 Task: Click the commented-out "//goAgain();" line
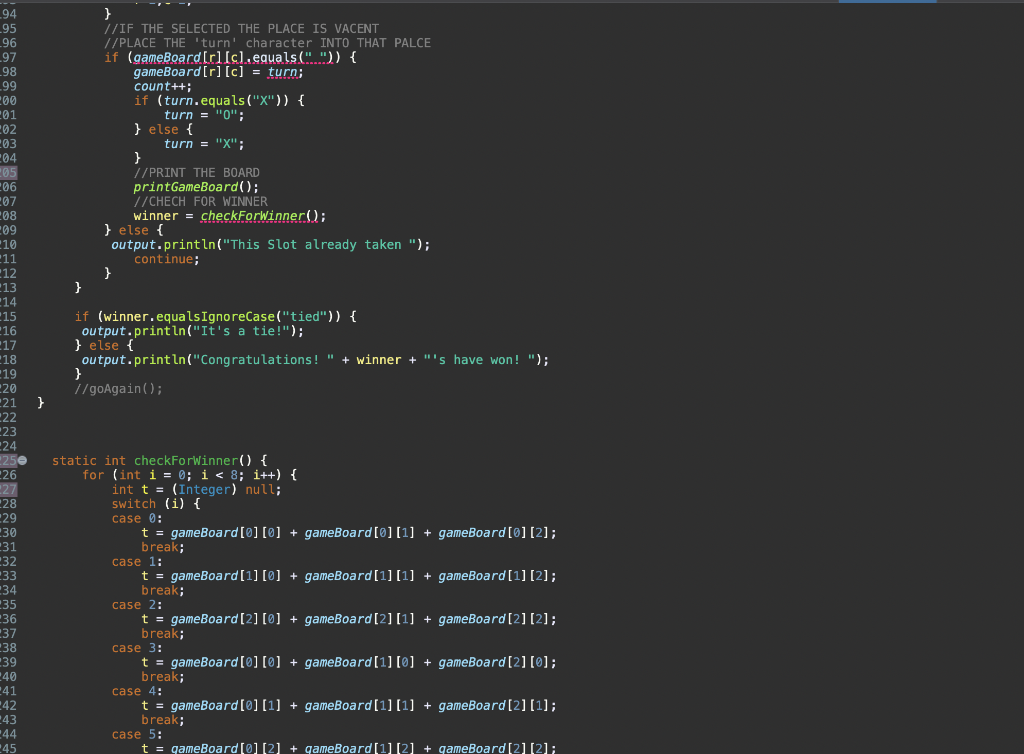point(118,389)
